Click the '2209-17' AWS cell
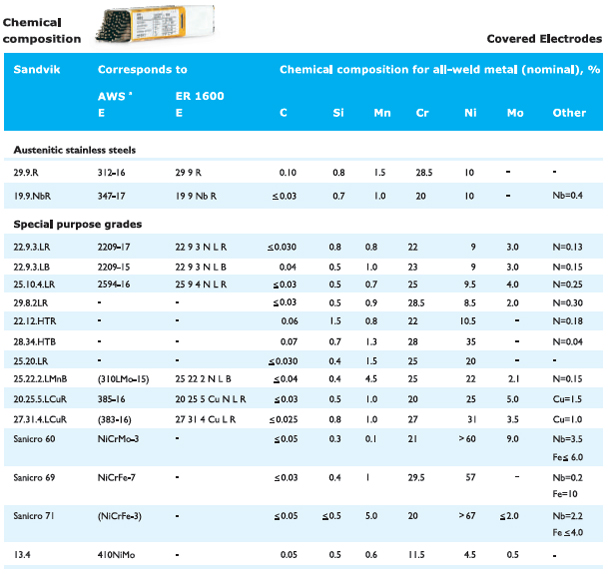 pos(114,247)
